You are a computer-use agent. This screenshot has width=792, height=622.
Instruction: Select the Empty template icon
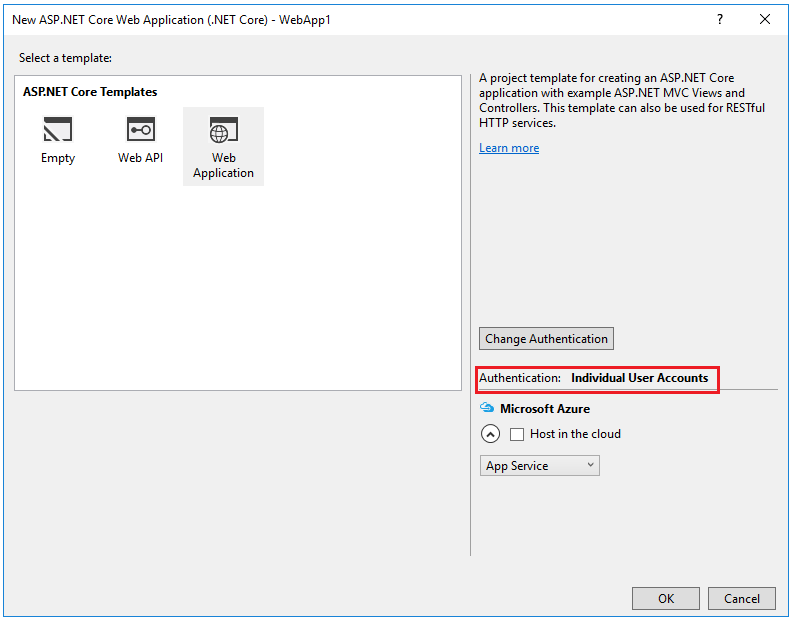58,130
